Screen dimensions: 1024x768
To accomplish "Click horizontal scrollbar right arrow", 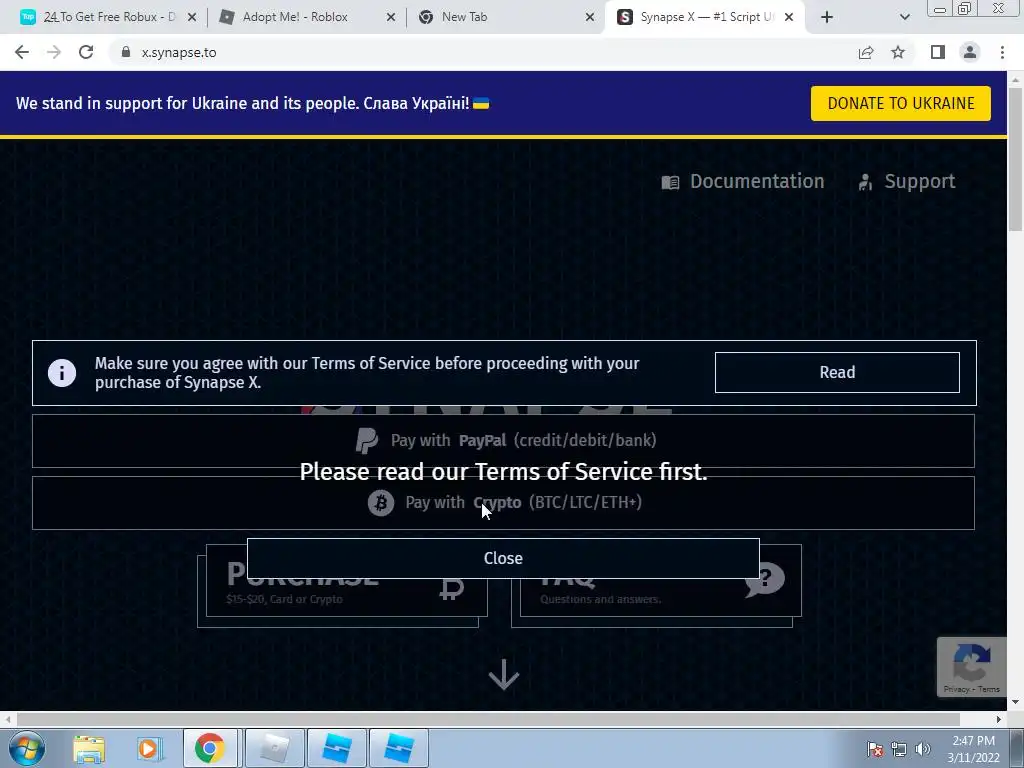I will pyautogui.click(x=999, y=719).
